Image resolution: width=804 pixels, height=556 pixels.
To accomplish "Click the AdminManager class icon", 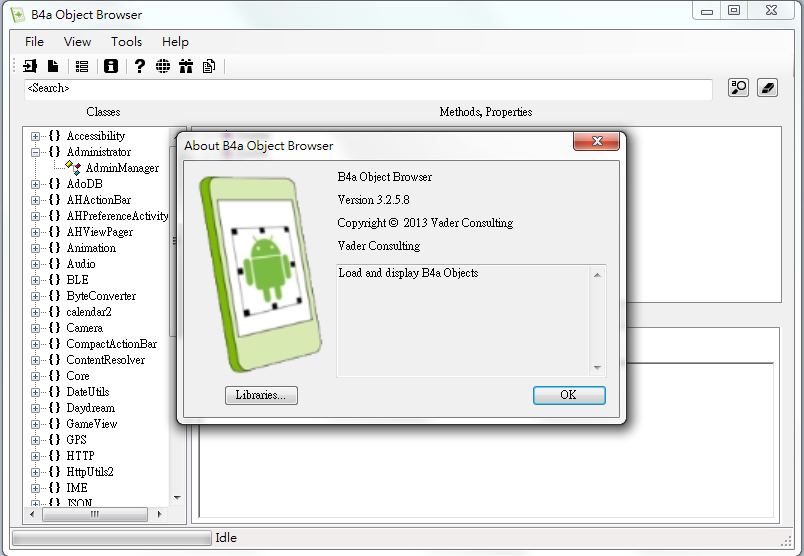I will click(x=73, y=168).
